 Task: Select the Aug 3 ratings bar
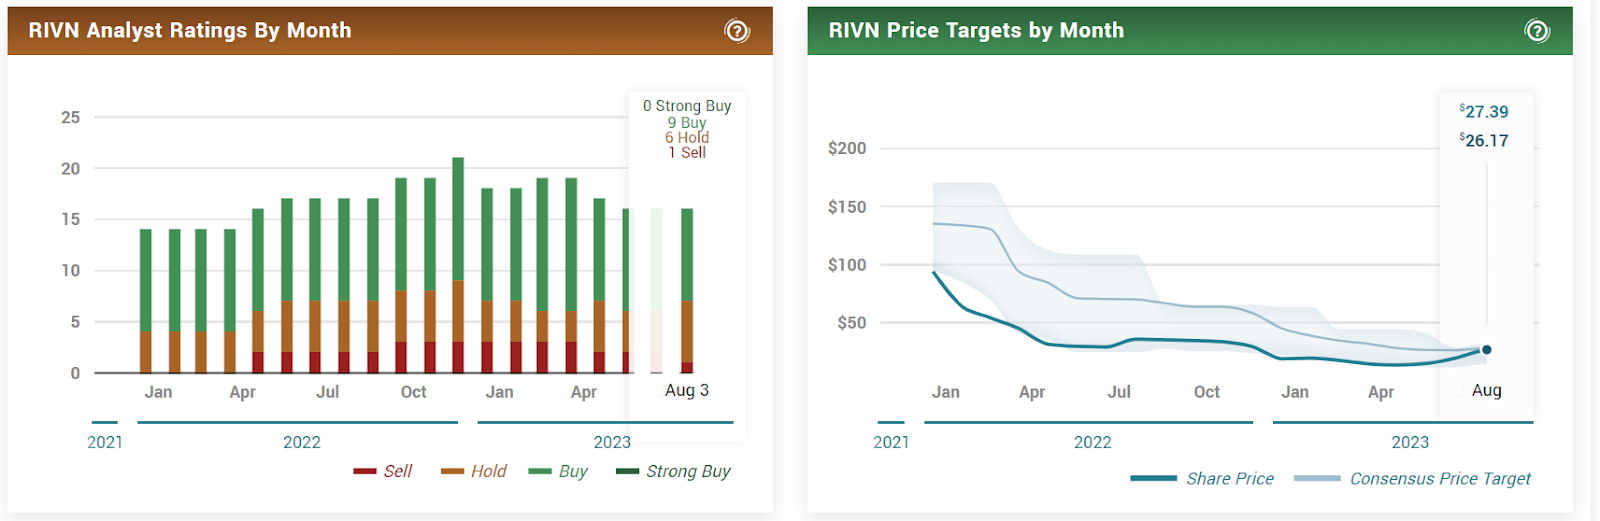pos(687,291)
